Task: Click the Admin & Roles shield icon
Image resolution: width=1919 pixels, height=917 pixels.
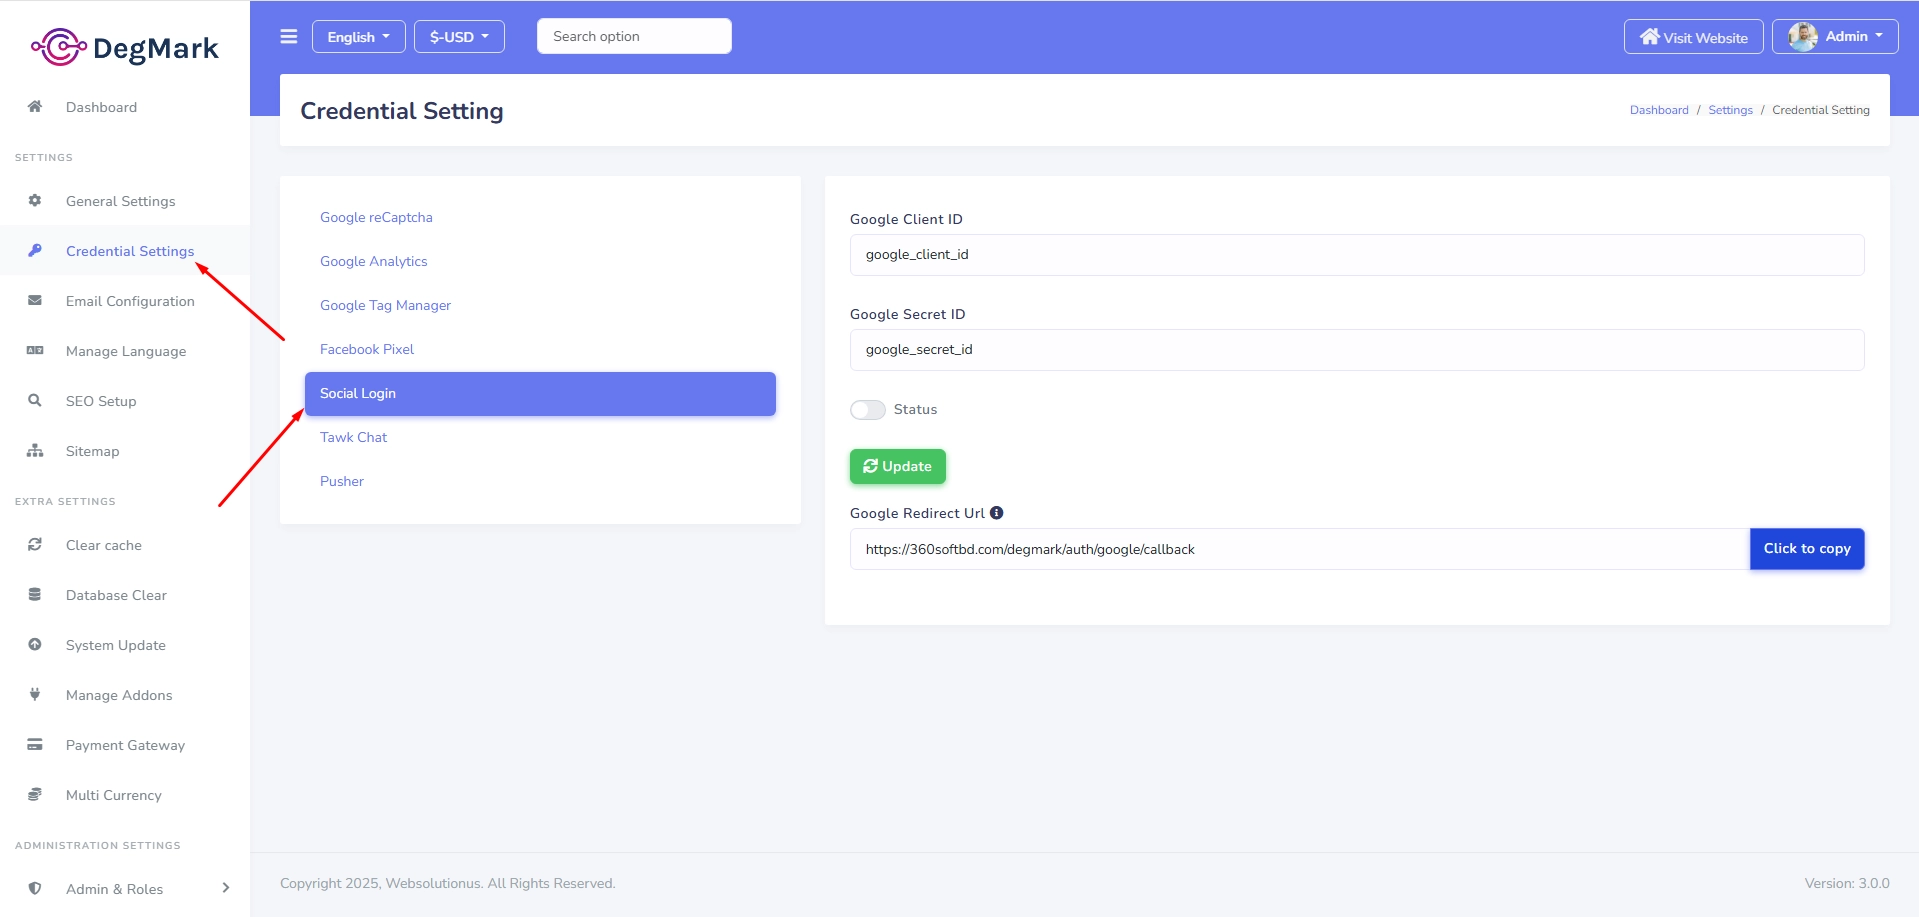Action: click(35, 888)
